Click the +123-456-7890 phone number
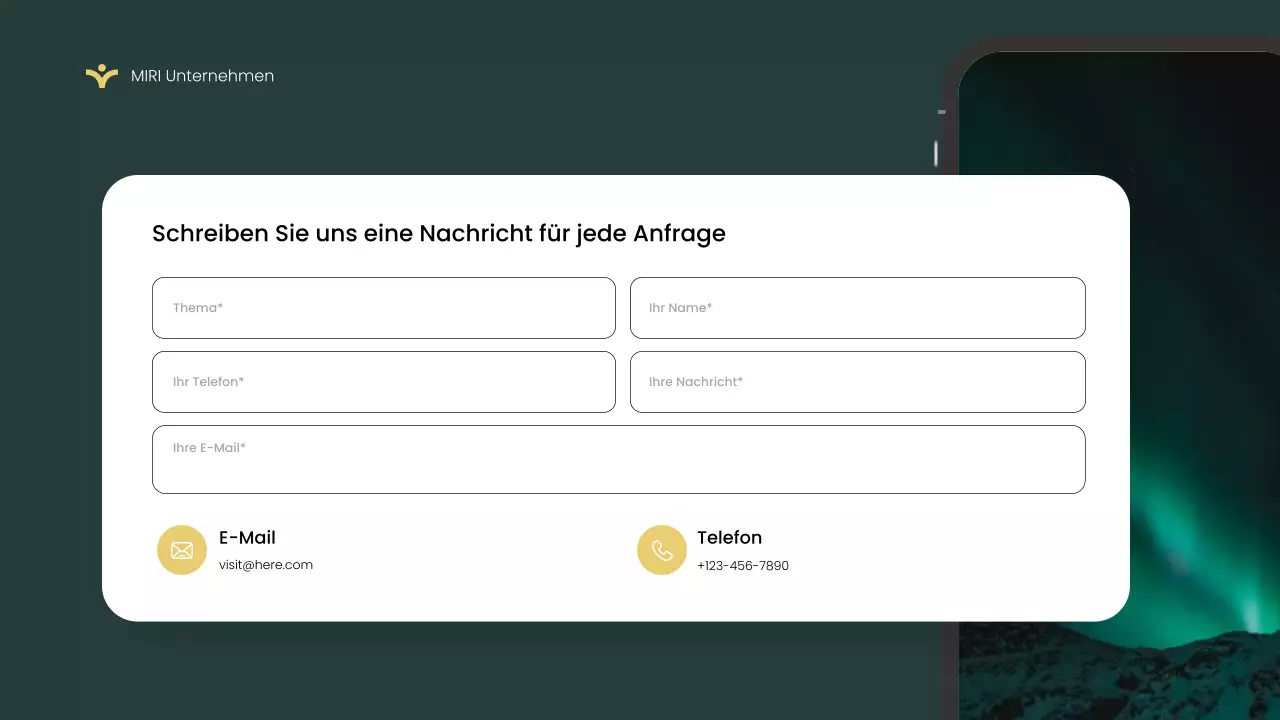The image size is (1280, 720). point(743,565)
